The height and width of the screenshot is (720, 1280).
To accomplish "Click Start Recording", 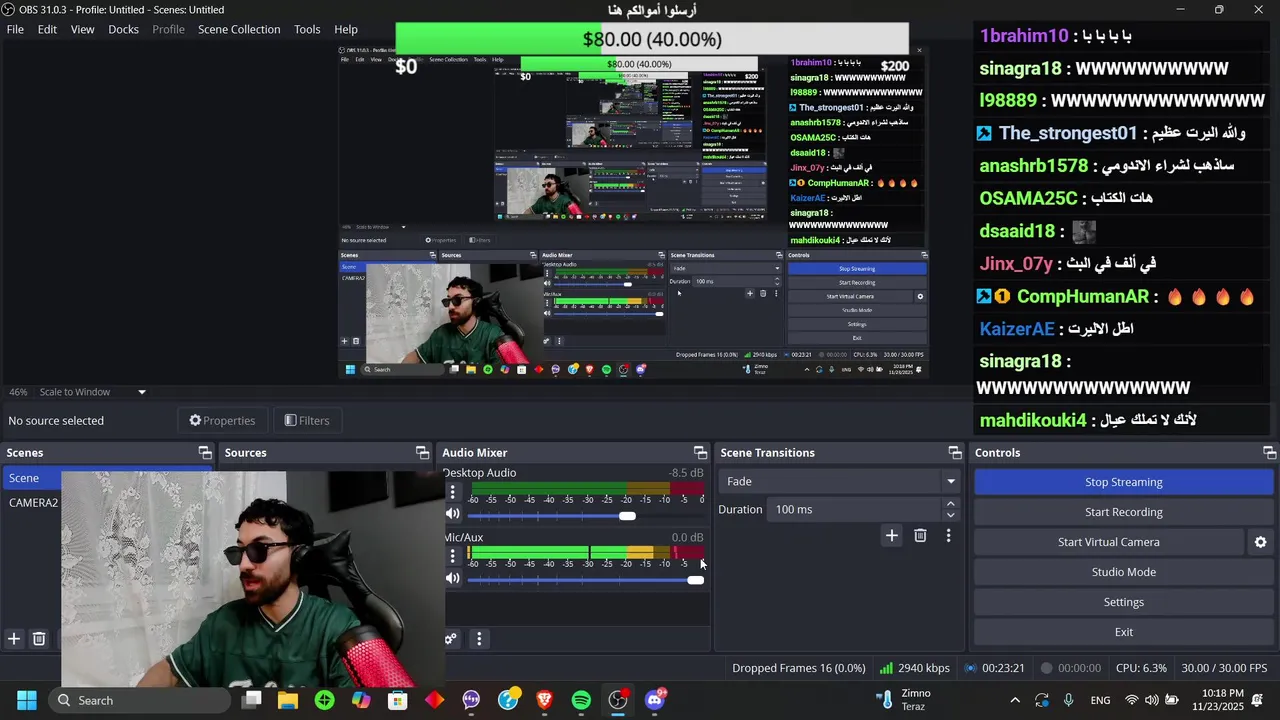I will point(1123,512).
